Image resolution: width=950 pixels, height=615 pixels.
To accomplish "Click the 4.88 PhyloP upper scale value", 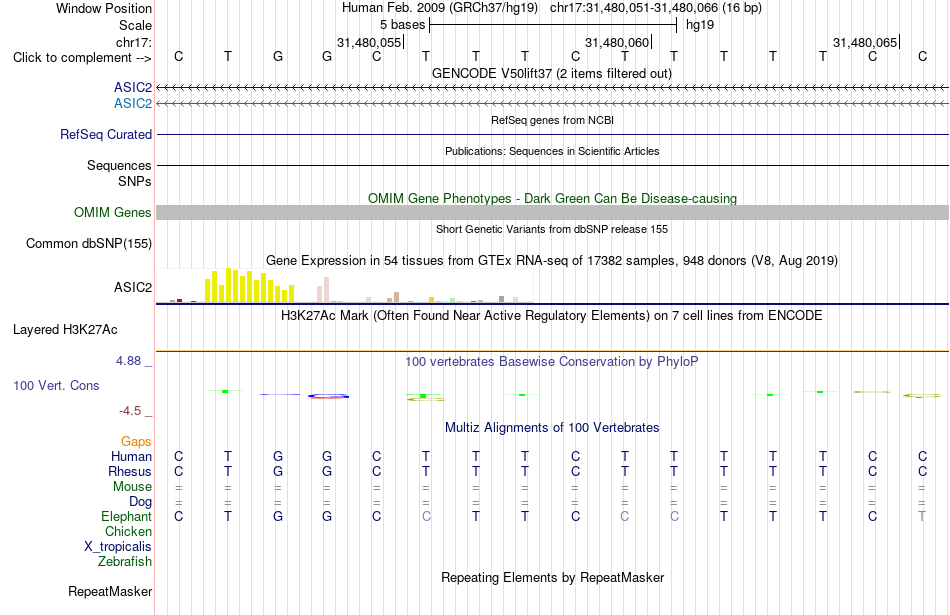I will [x=128, y=361].
